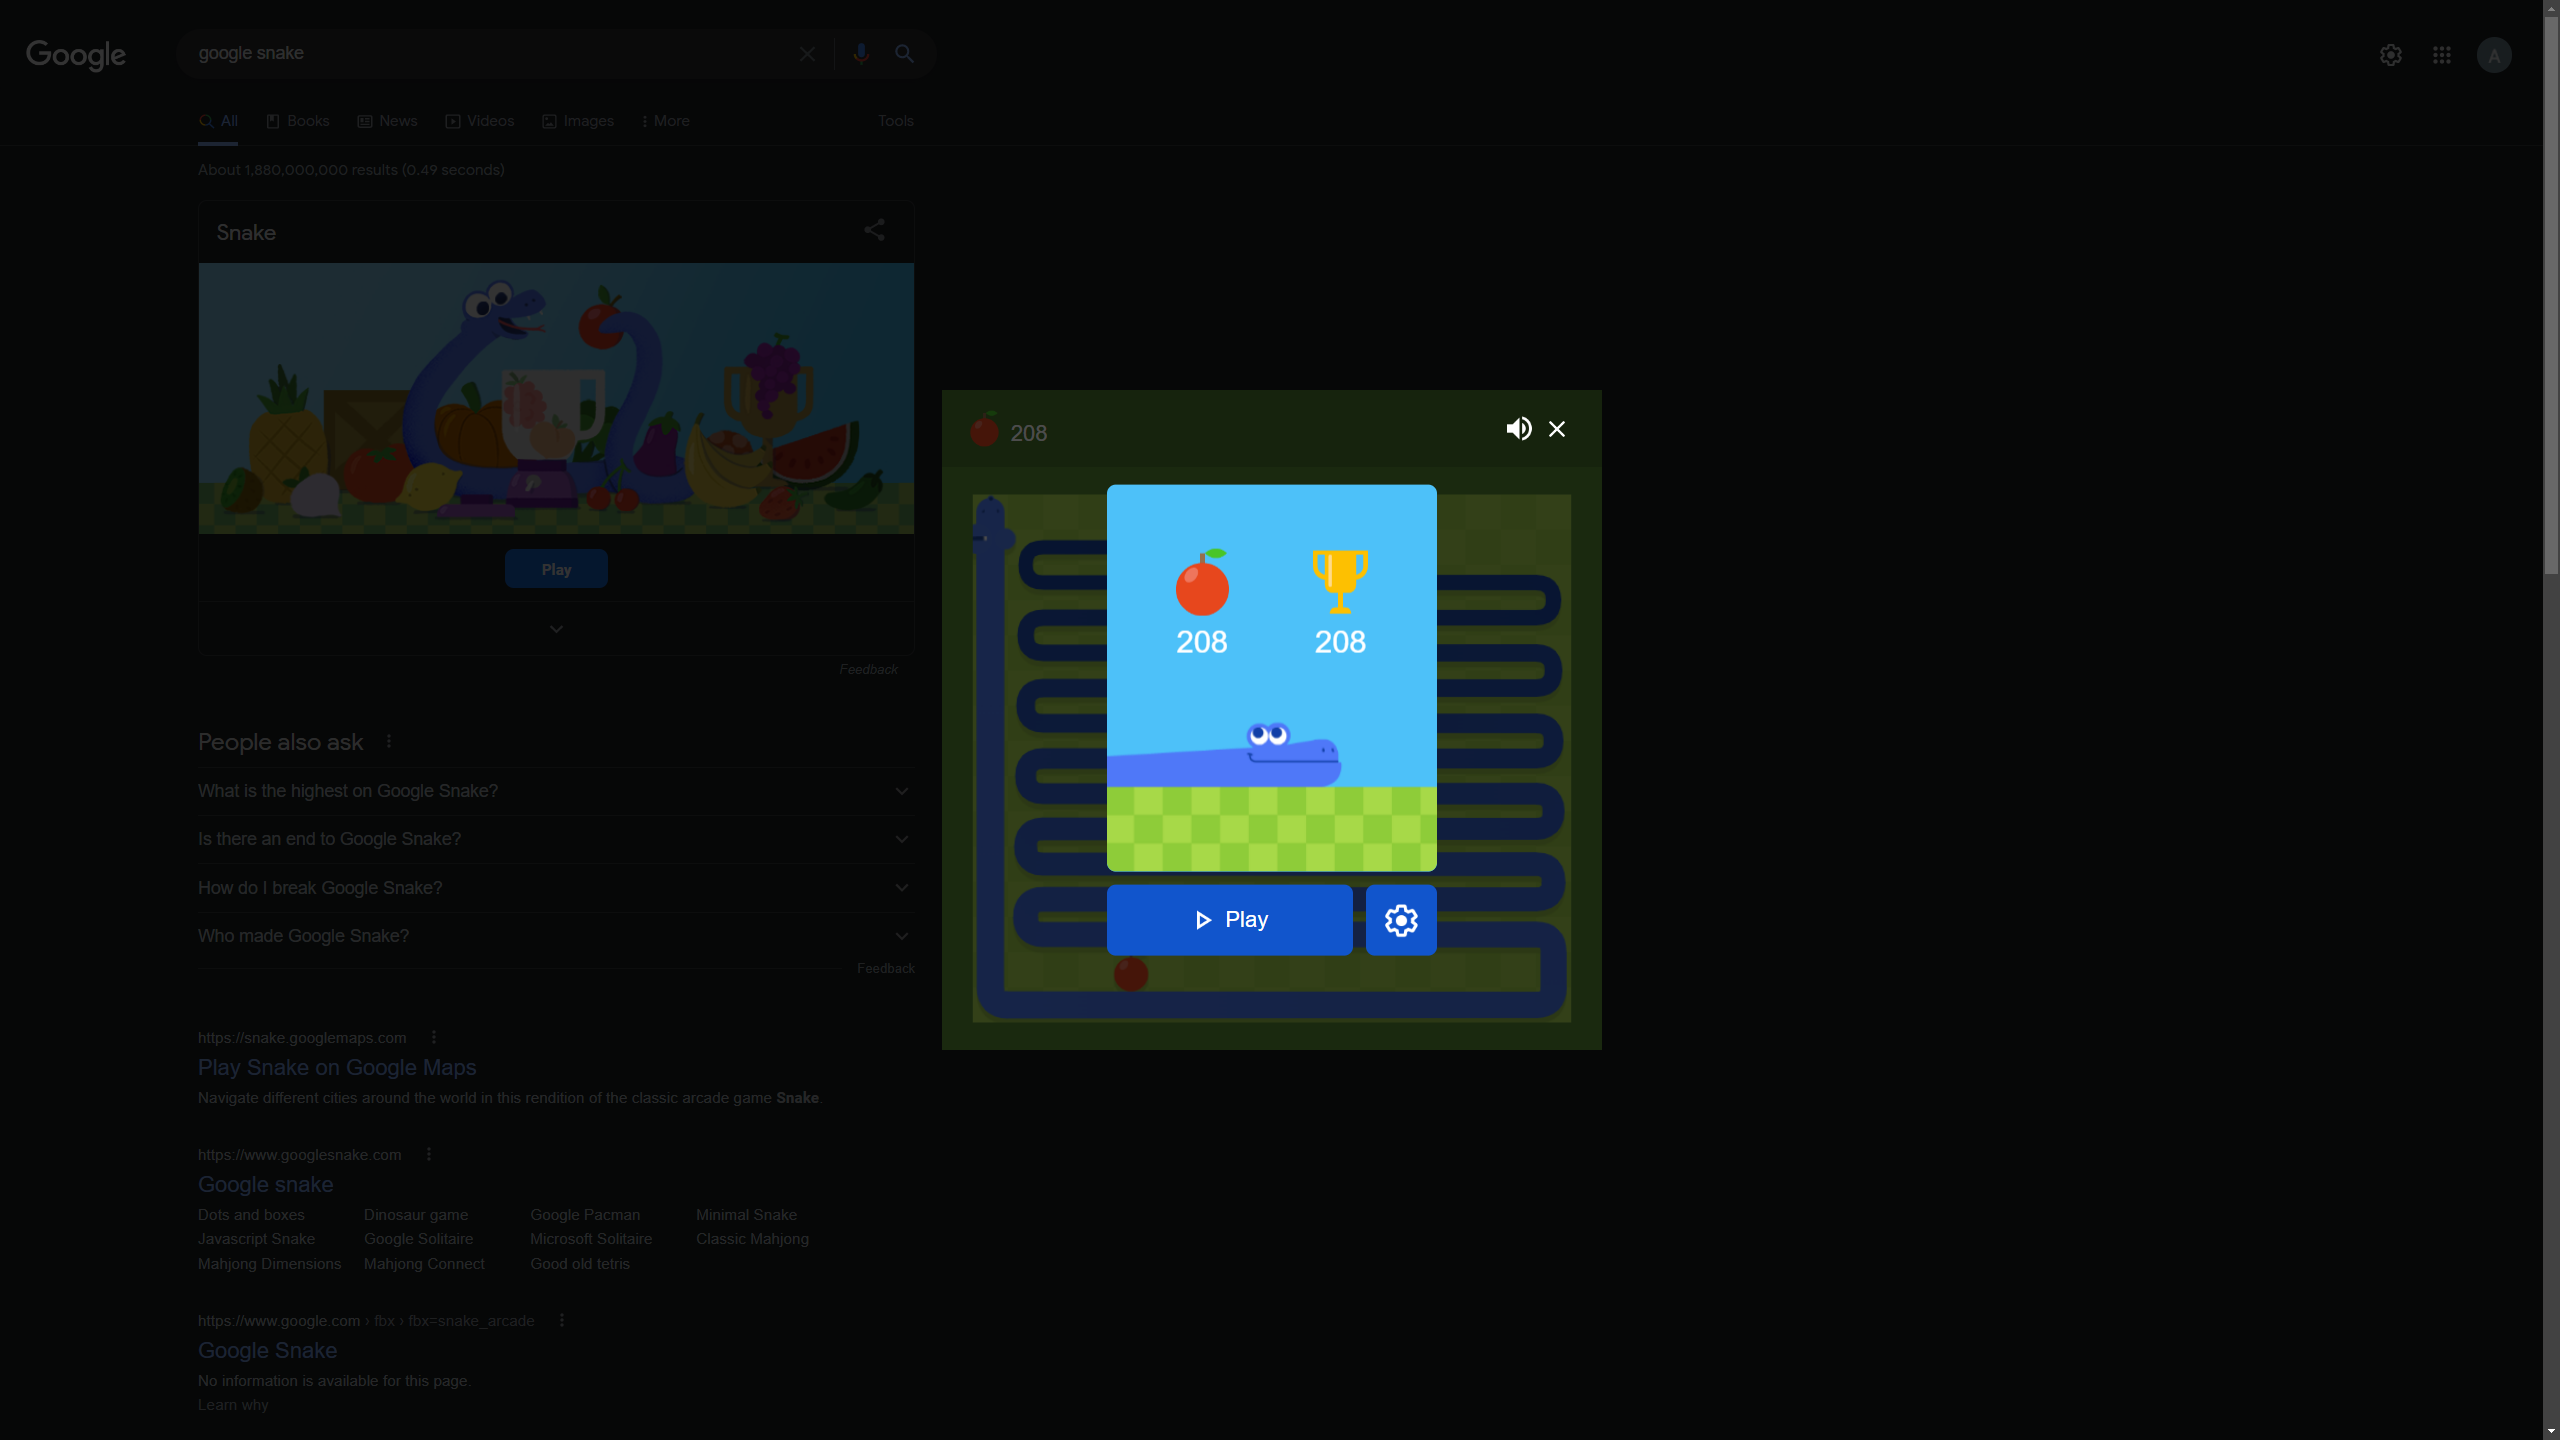2560x1440 pixels.
Task: Open the Google Snake fbx result
Action: click(x=267, y=1351)
